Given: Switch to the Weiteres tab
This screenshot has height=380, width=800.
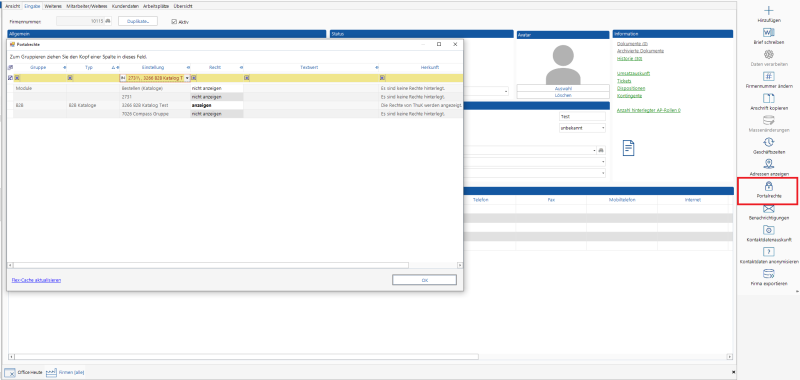Looking at the screenshot, I should pos(54,6).
